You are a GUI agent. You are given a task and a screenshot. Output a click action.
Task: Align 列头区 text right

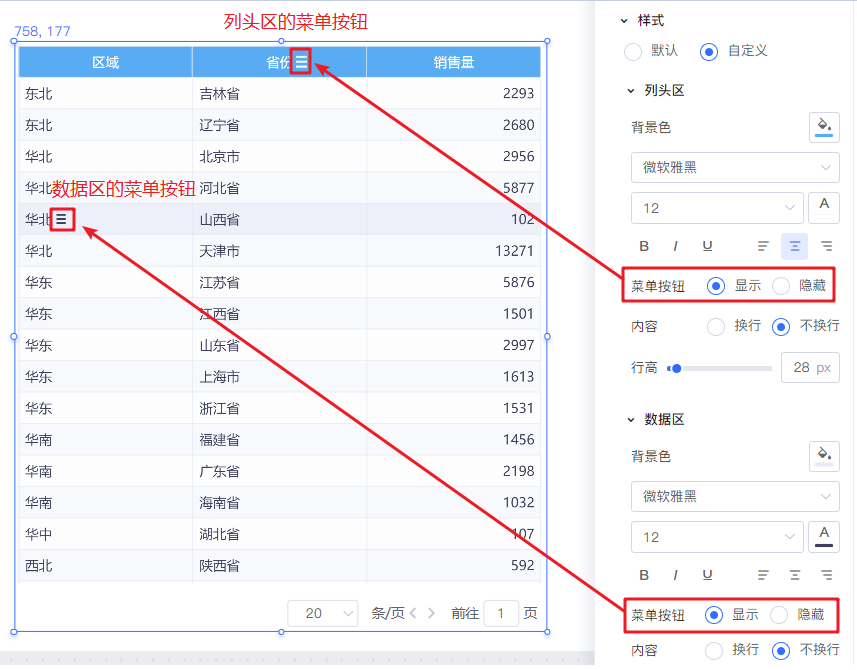click(826, 246)
